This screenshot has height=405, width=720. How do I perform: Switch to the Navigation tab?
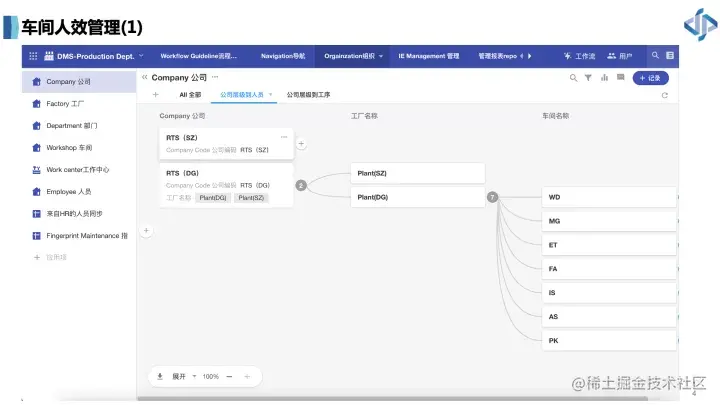(283, 56)
